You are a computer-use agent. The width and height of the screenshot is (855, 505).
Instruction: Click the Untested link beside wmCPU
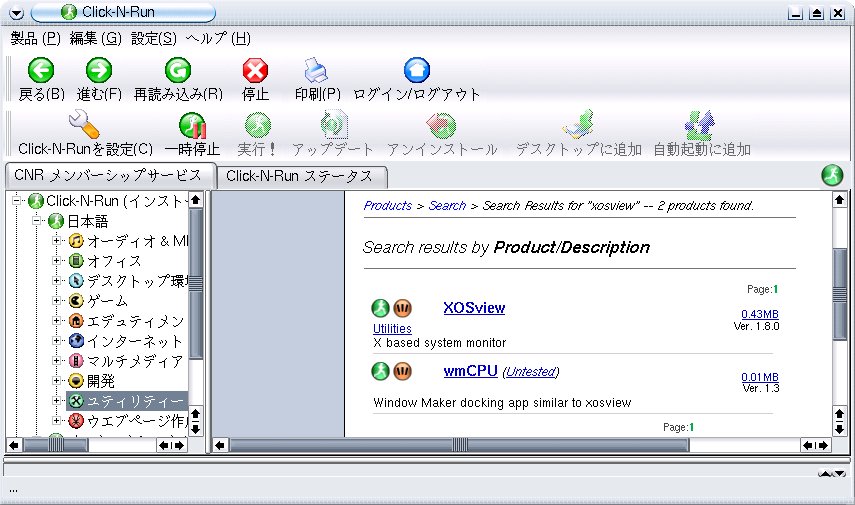531,372
